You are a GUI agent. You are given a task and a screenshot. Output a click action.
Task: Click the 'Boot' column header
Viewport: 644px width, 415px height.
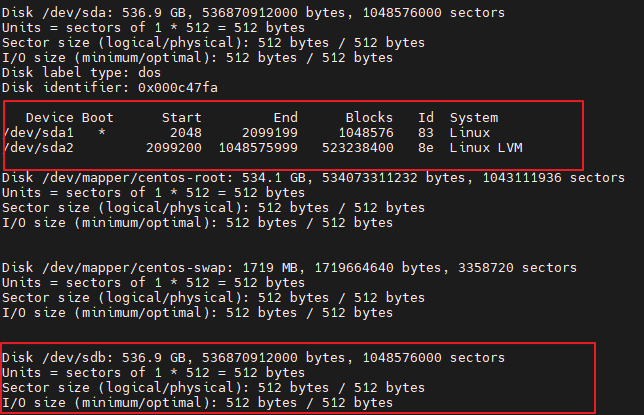(x=97, y=118)
